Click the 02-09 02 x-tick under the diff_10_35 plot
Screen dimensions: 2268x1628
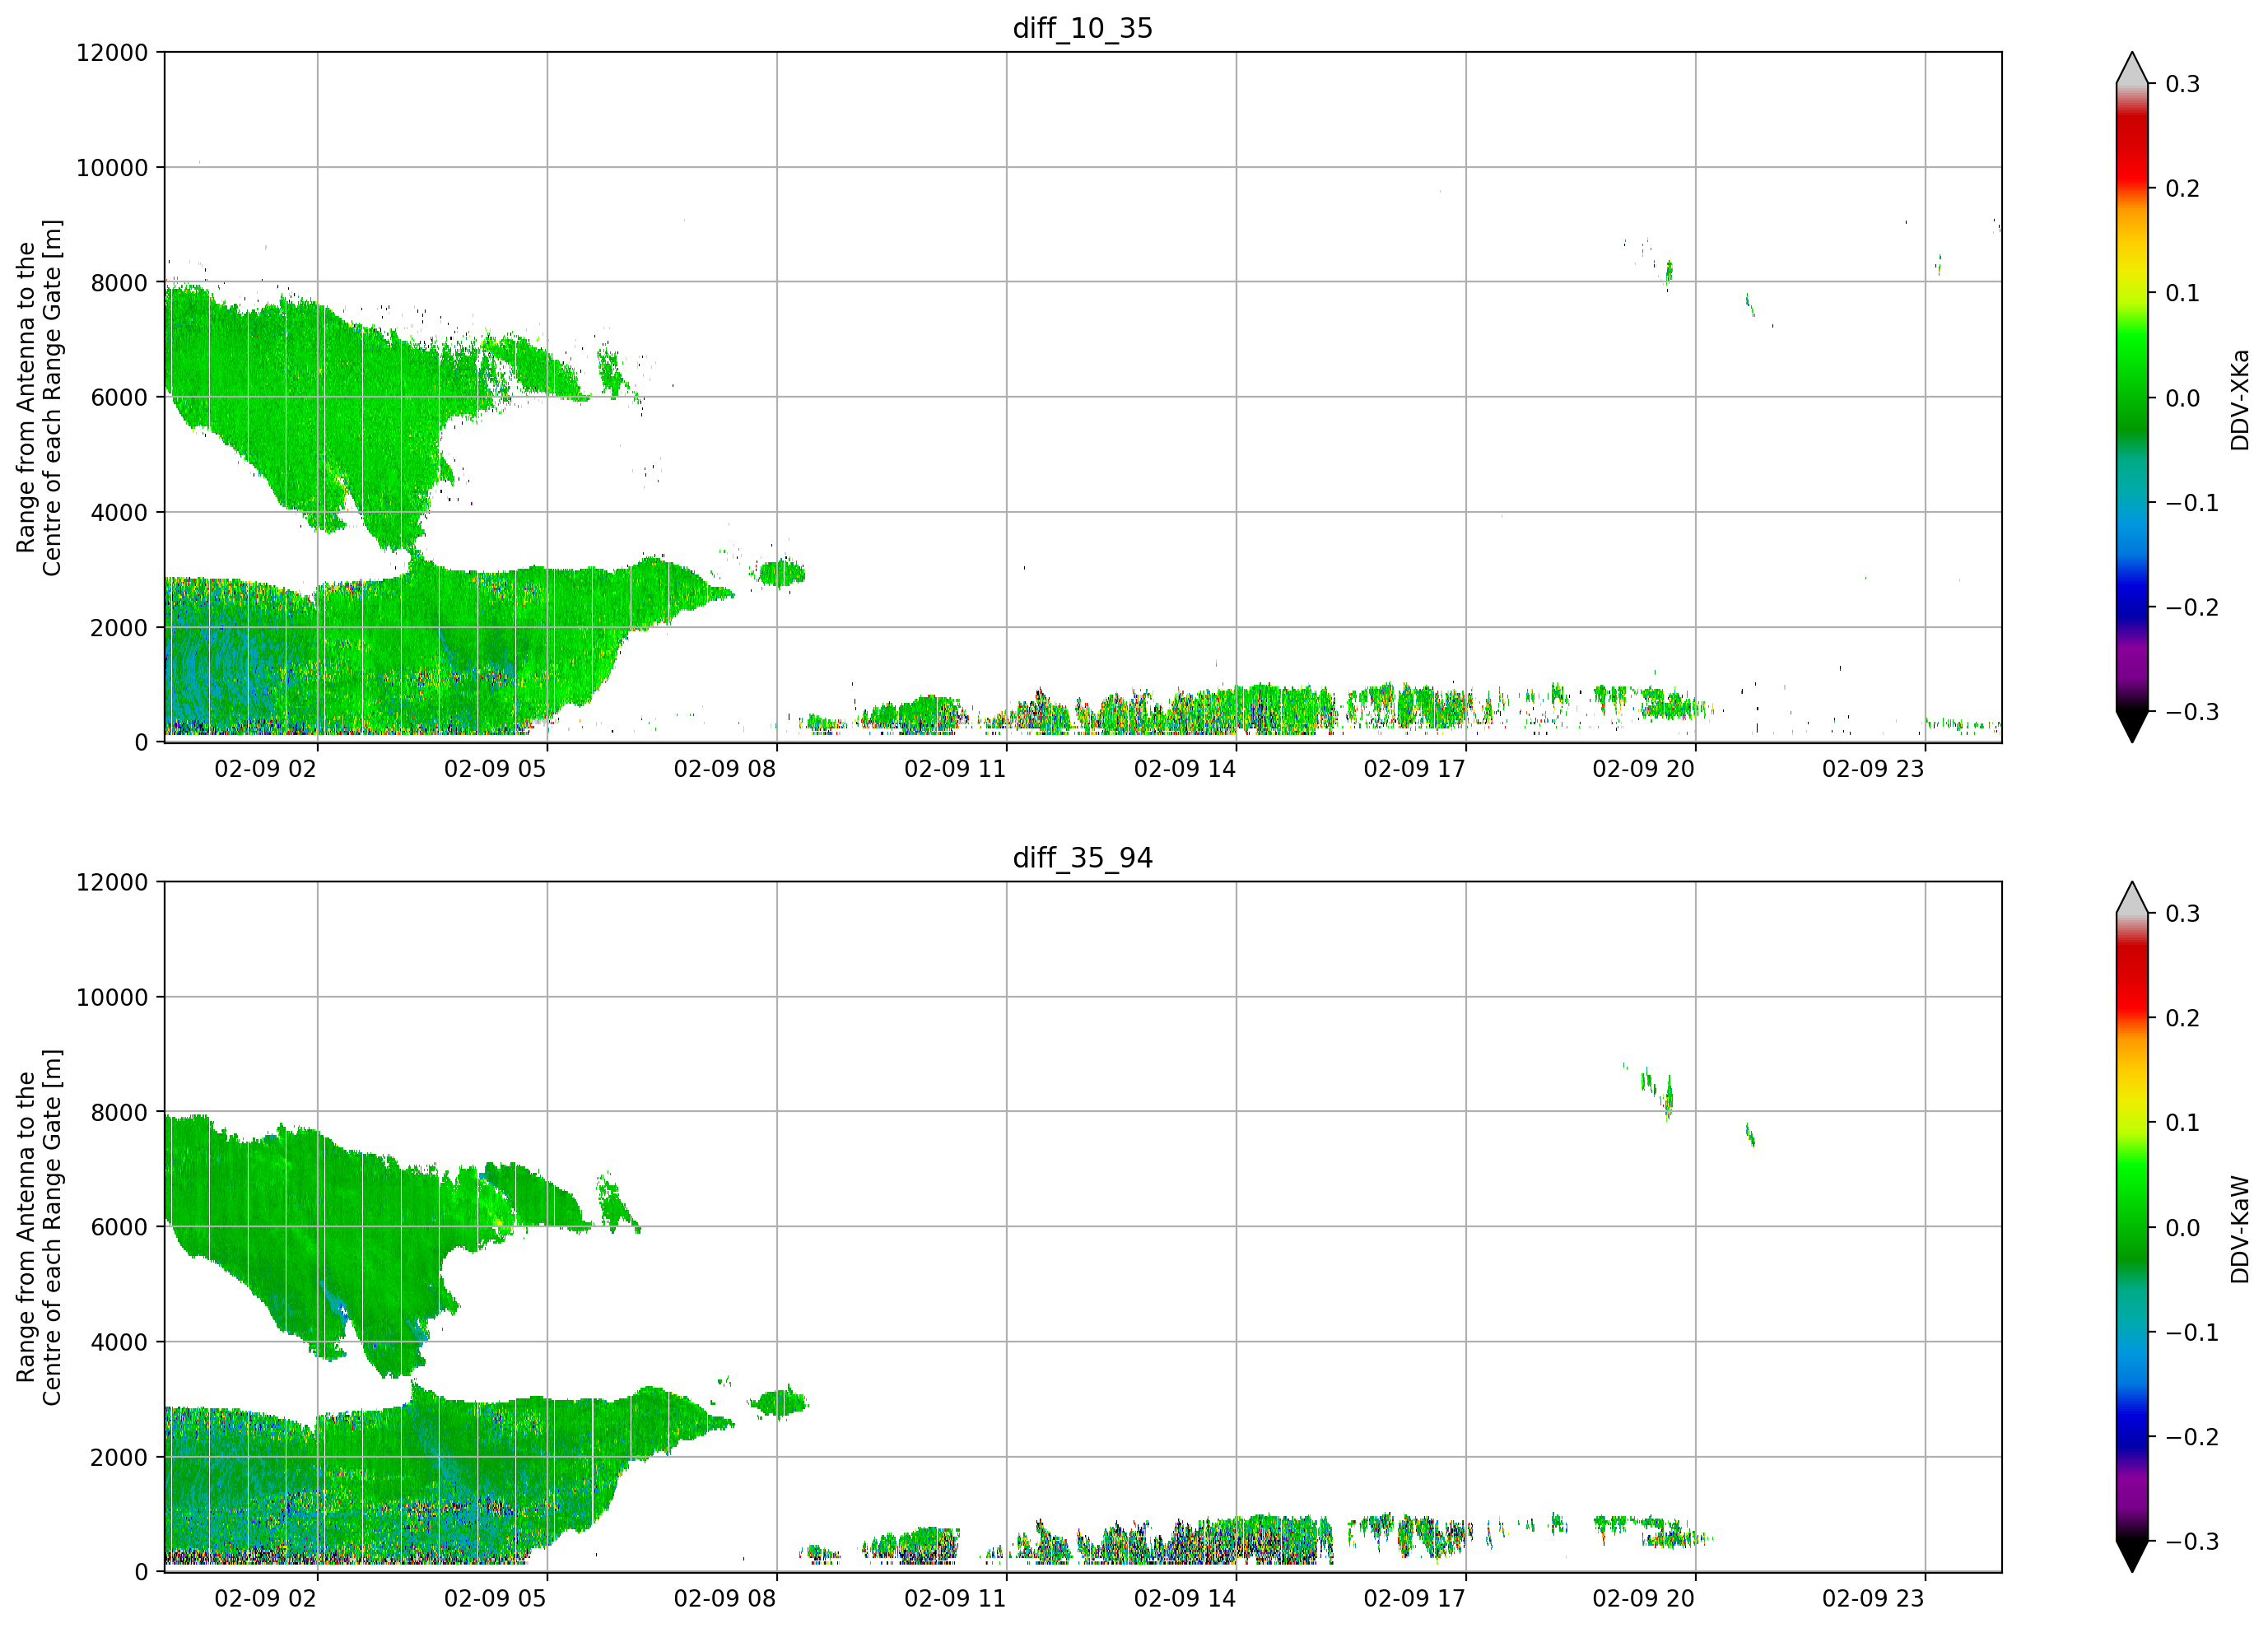pos(266,769)
